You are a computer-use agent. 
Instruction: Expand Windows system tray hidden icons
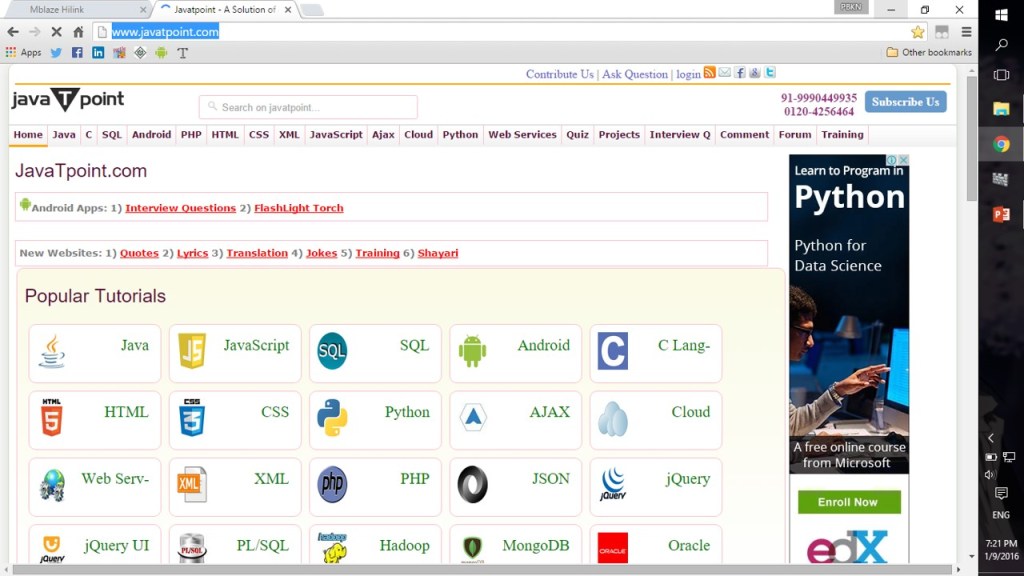pyautogui.click(x=991, y=438)
